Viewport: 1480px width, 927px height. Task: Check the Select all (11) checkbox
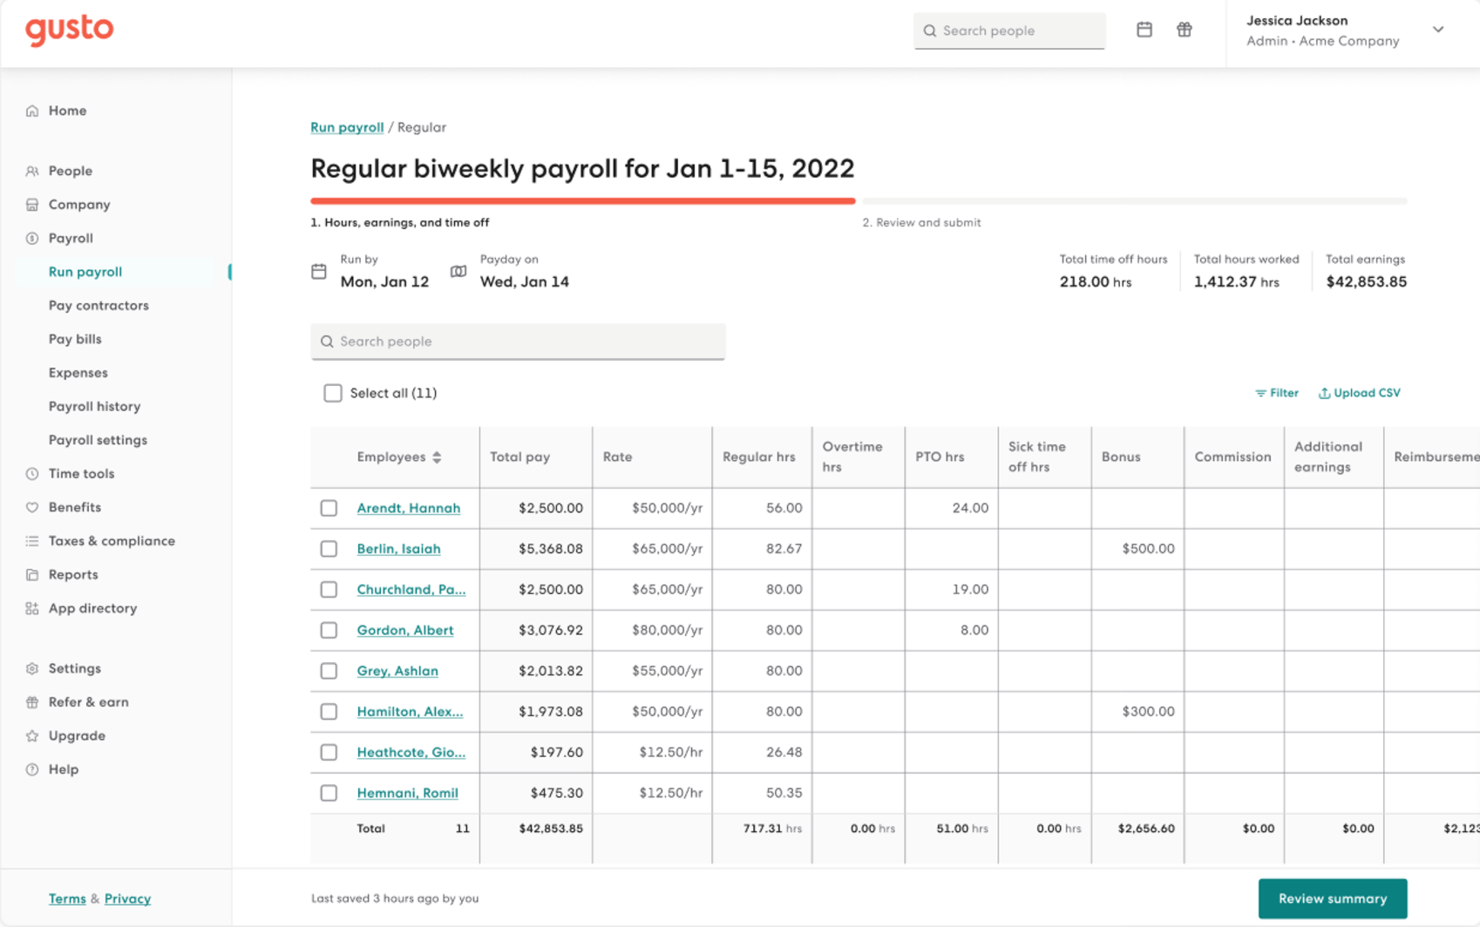(x=332, y=393)
